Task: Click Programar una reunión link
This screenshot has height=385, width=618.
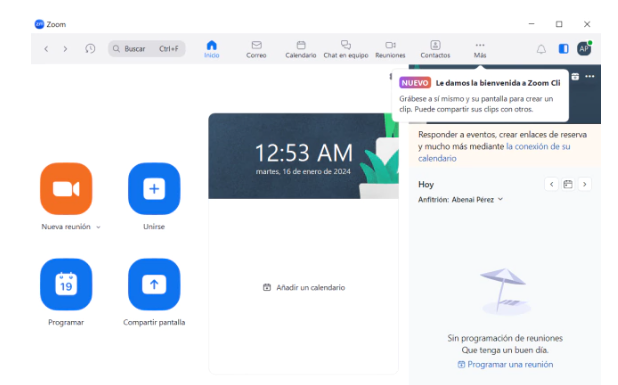Action: (505, 365)
